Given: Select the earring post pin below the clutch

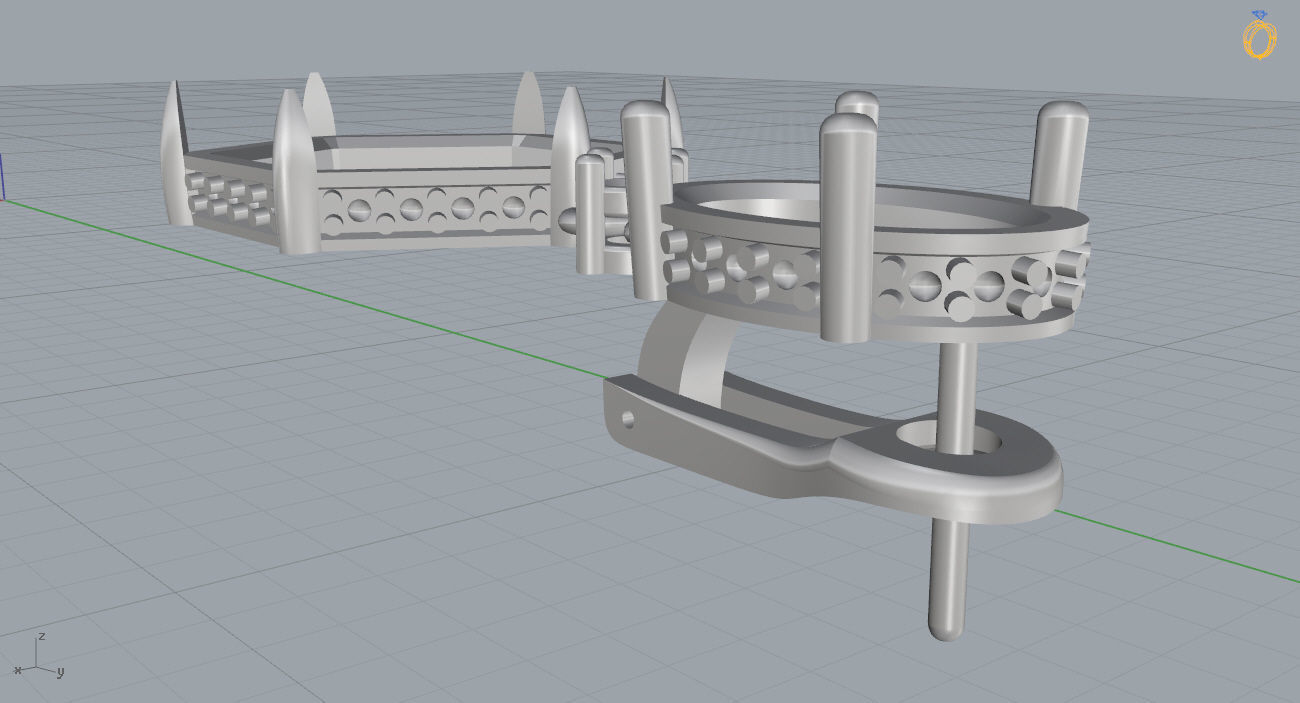Looking at the screenshot, I should click(945, 580).
